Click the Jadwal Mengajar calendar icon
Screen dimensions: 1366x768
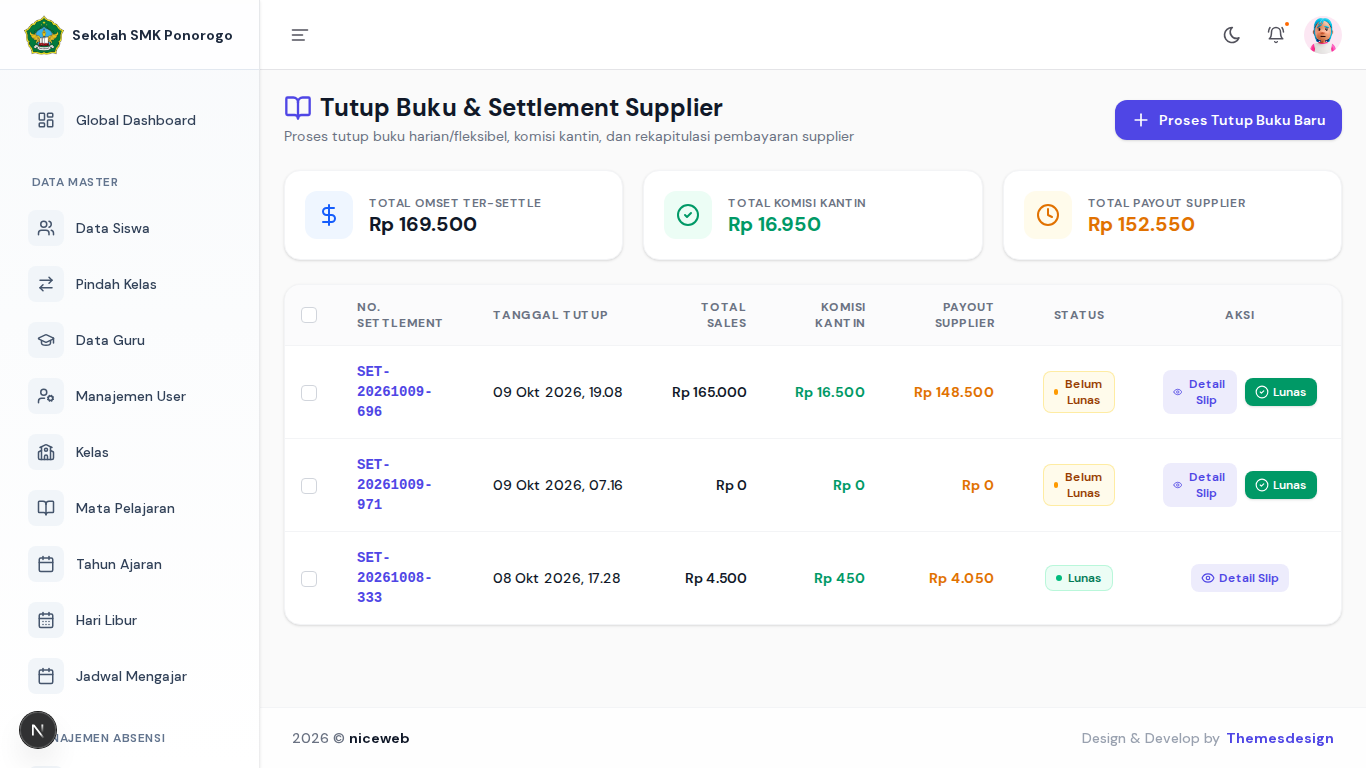point(46,676)
